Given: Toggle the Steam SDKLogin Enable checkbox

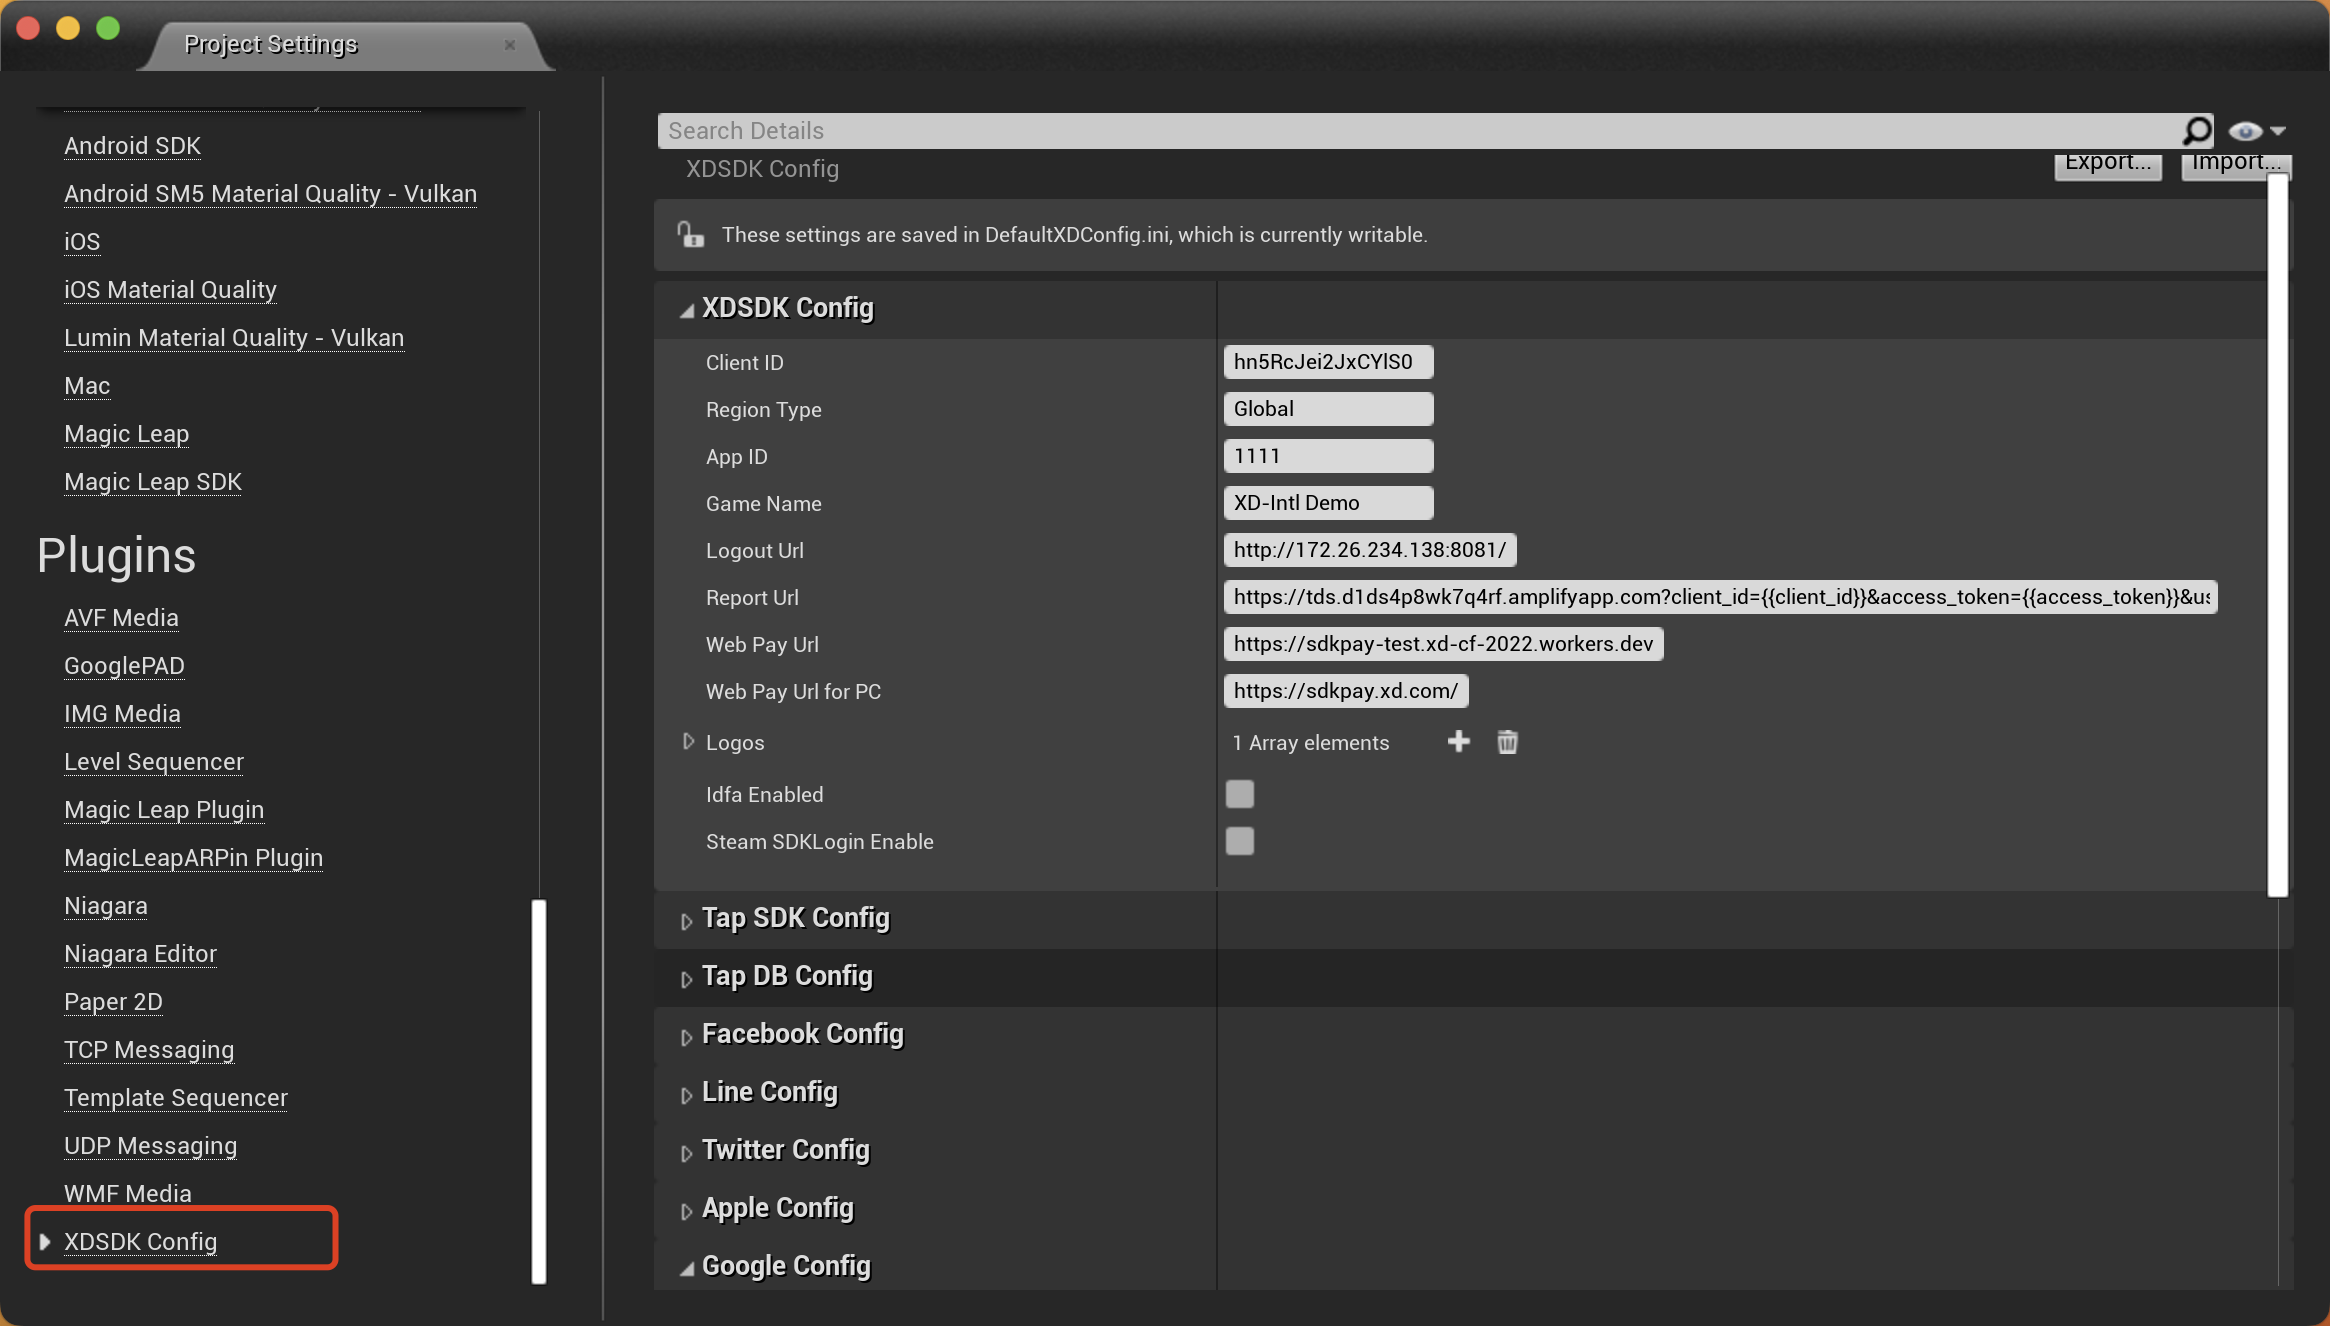Looking at the screenshot, I should point(1240,841).
